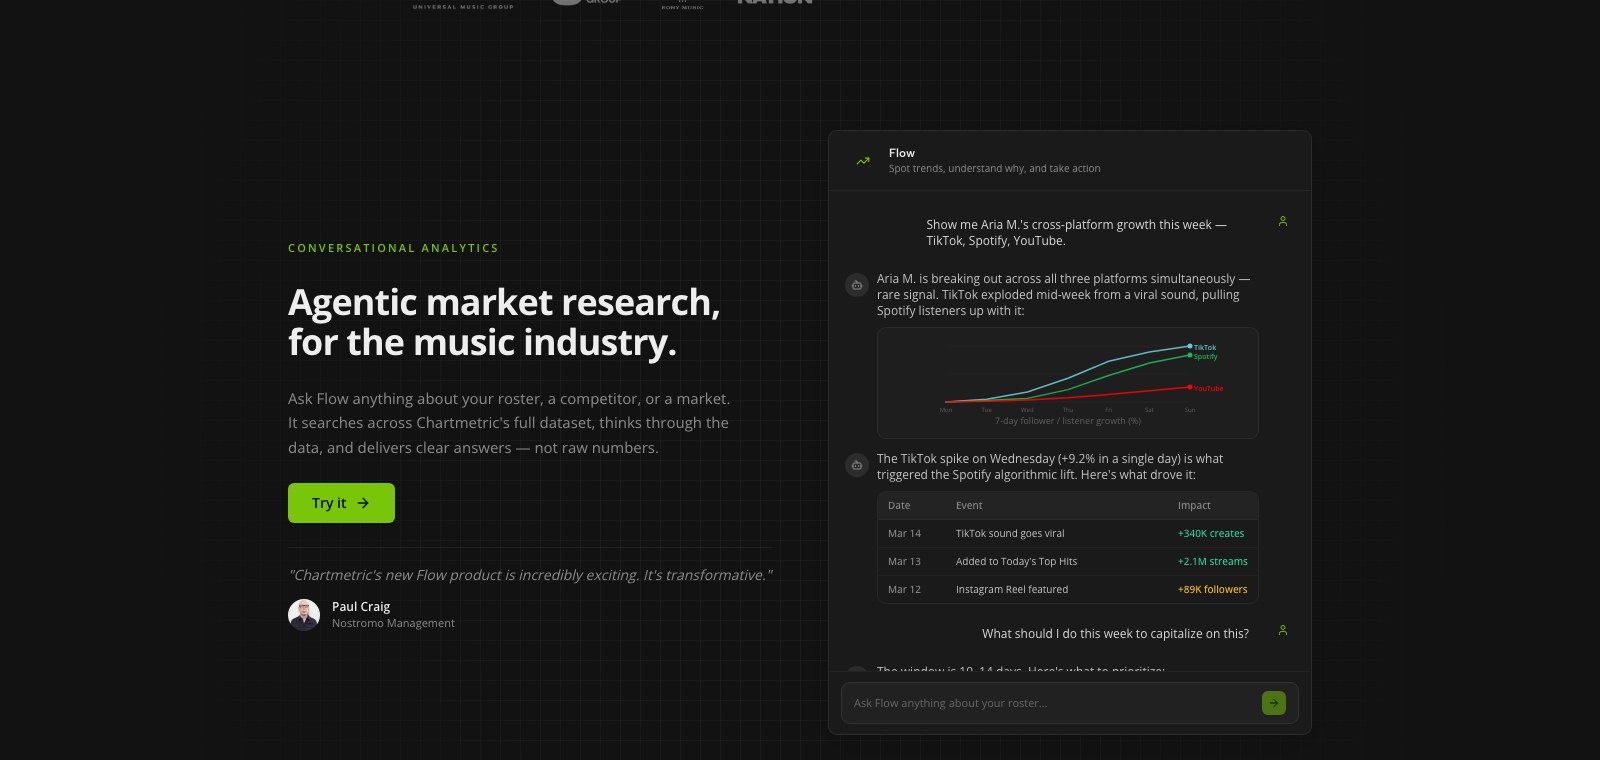Click the 'Event' column header
This screenshot has width=1600, height=760.
(x=969, y=505)
